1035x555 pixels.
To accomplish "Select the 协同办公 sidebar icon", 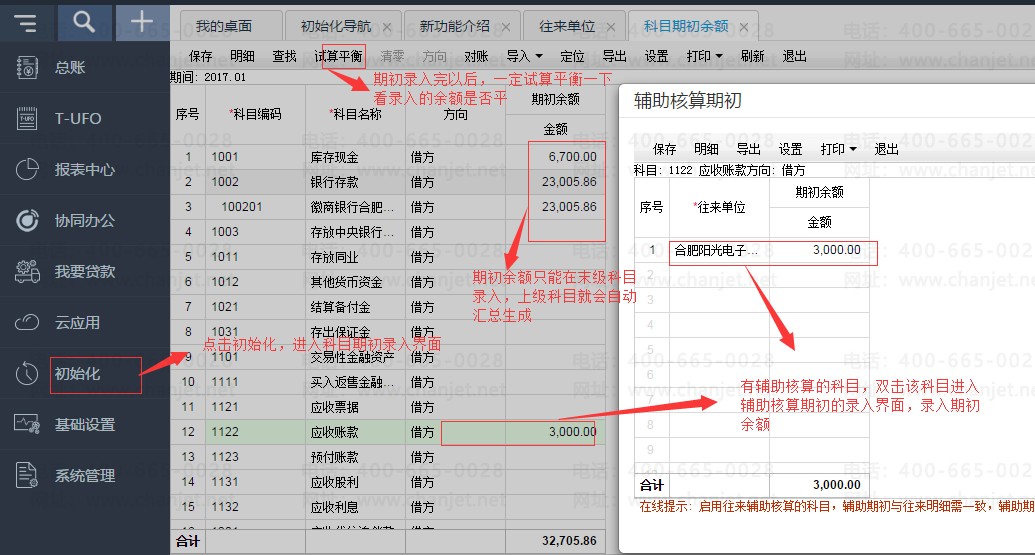I will point(27,220).
